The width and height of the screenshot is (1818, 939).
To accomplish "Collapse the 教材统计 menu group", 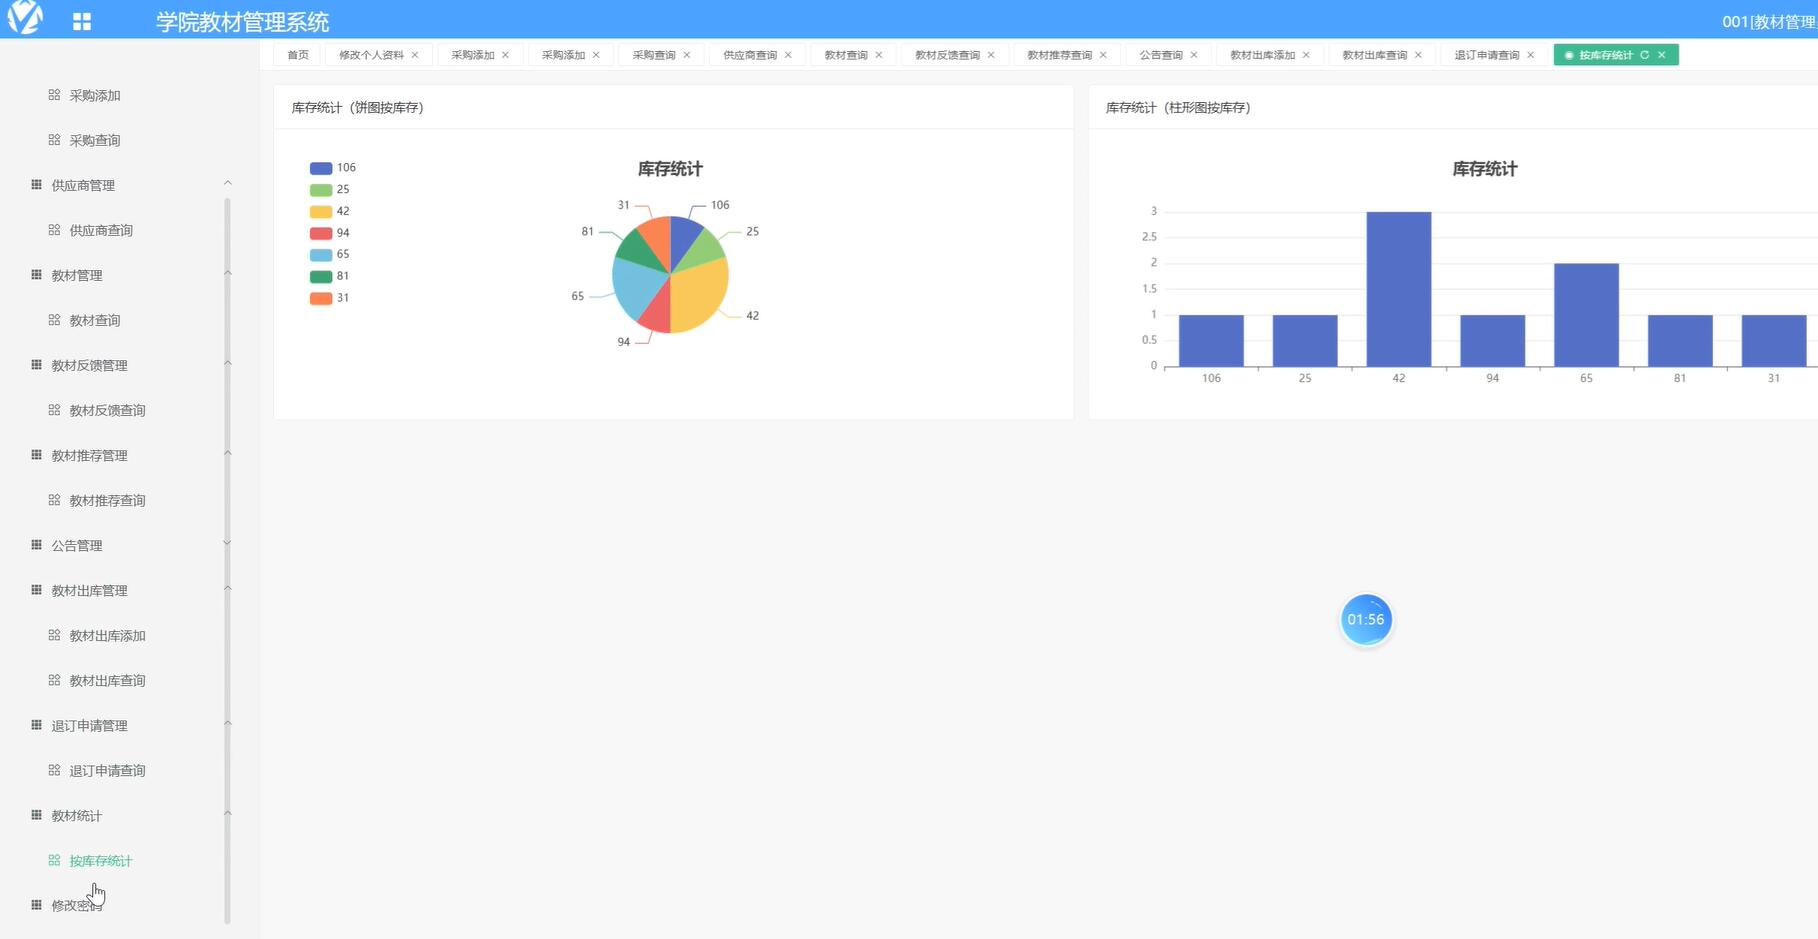I will [227, 814].
